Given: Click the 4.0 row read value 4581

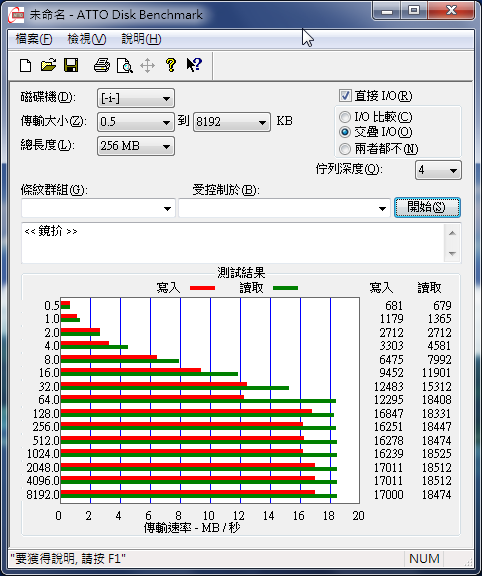Looking at the screenshot, I should pos(439,346).
